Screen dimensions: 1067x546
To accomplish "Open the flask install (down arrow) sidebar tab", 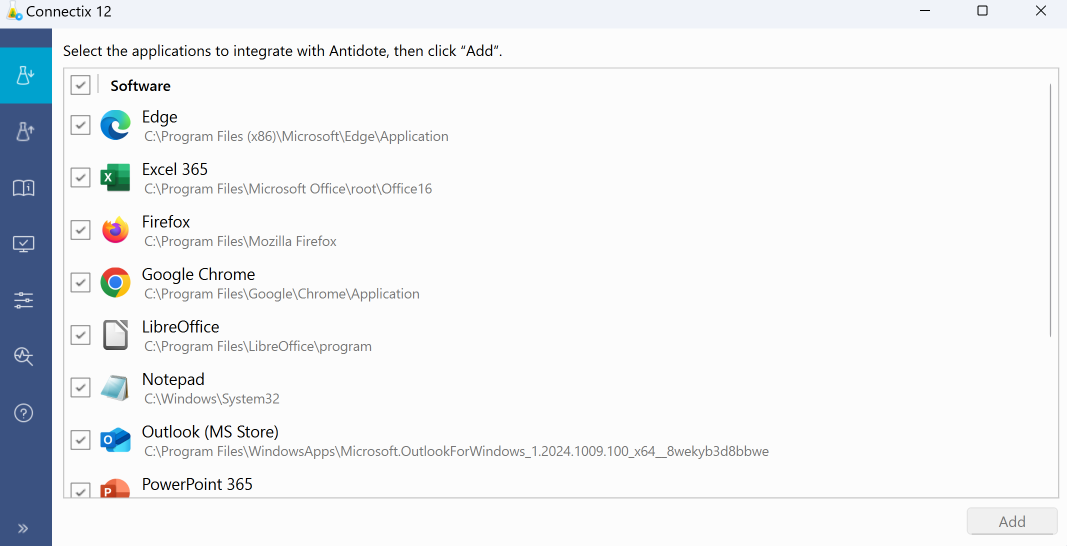I will click(x=25, y=75).
